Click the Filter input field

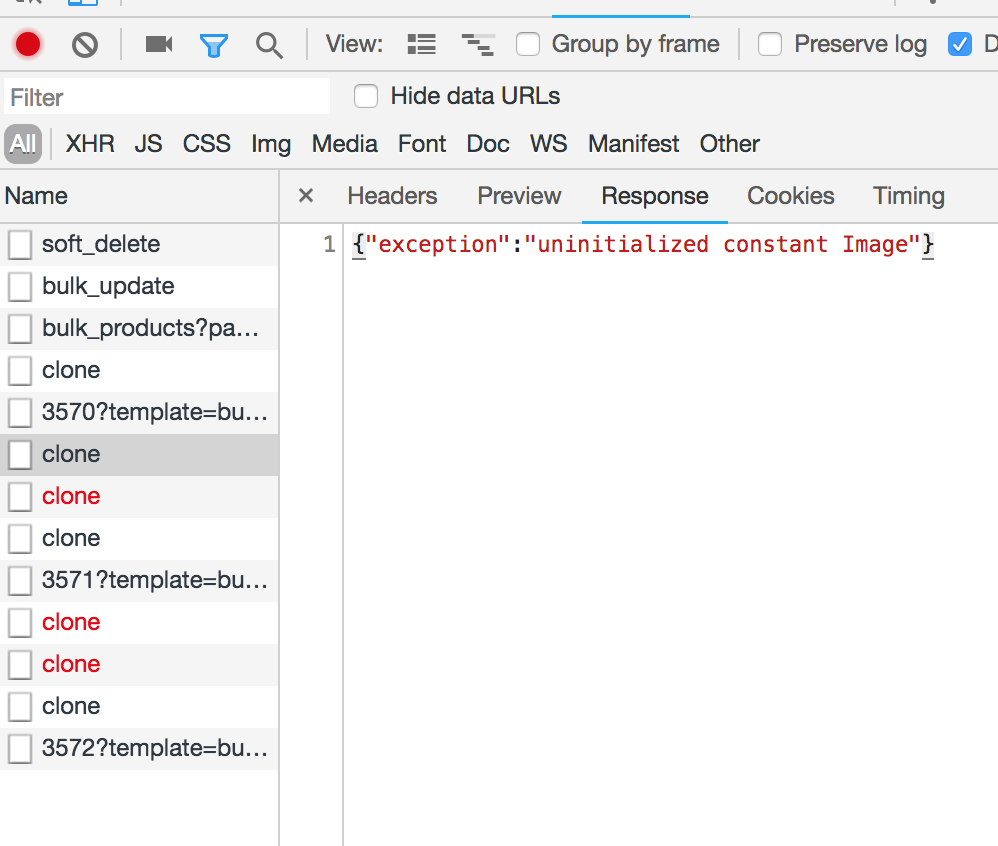167,97
